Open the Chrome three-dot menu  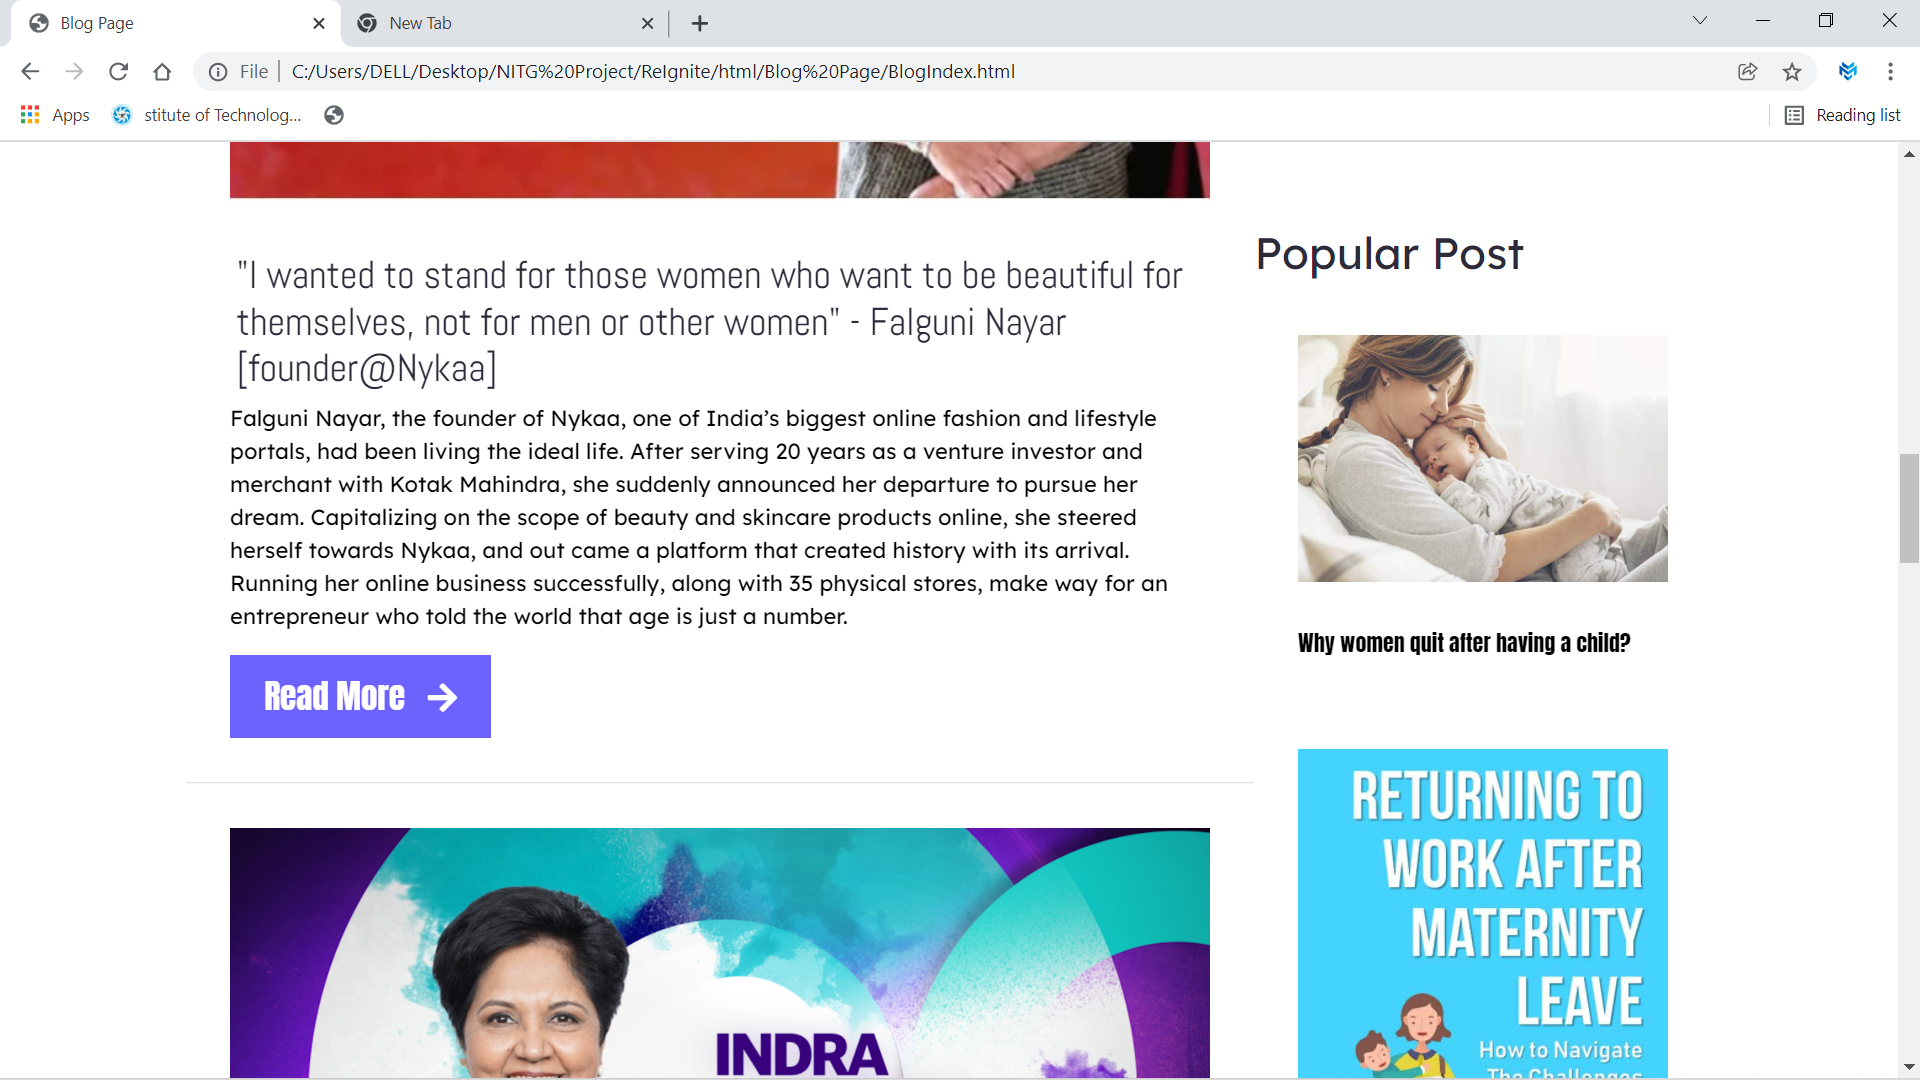pyautogui.click(x=1890, y=71)
